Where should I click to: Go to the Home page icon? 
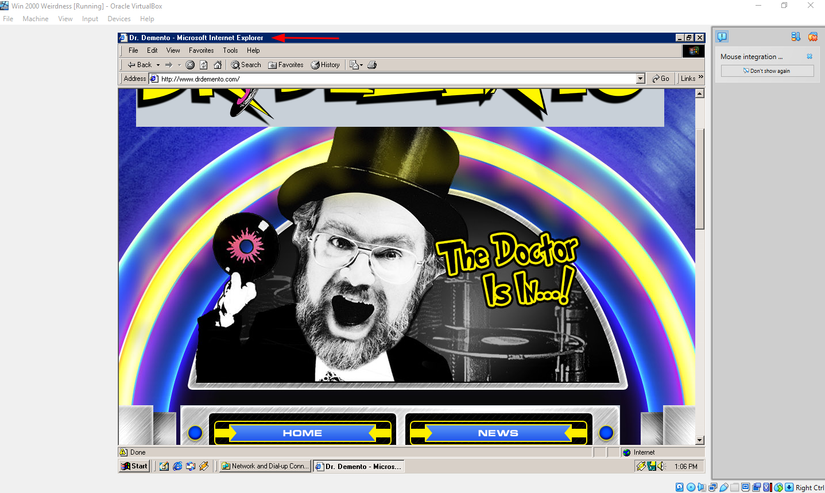217,65
